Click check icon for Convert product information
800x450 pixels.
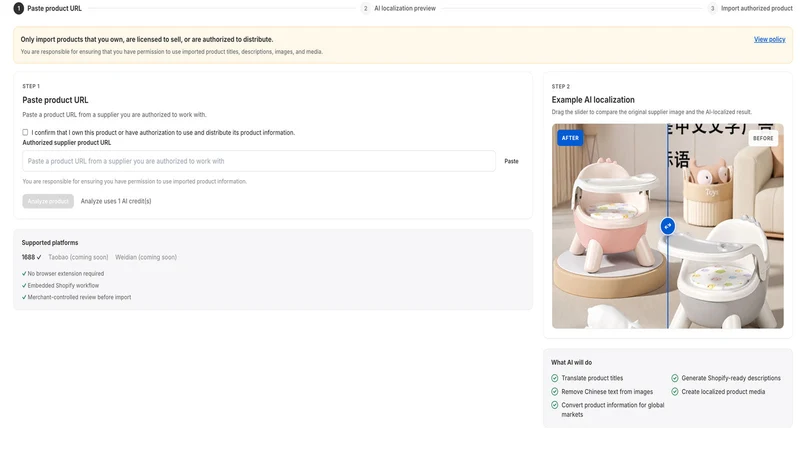point(555,405)
